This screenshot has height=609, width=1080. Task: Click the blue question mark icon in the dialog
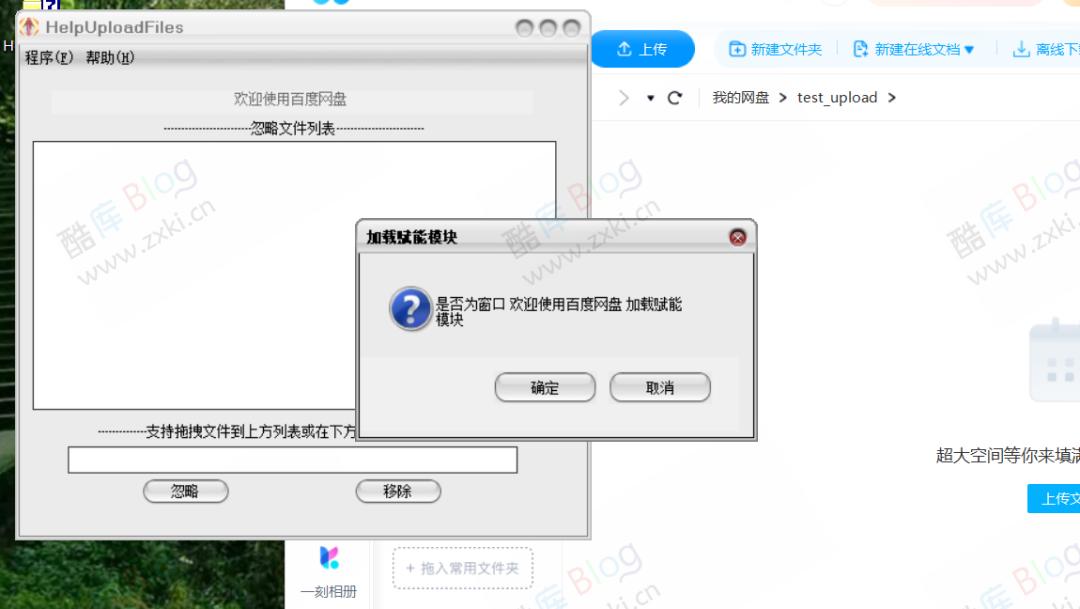[411, 311]
